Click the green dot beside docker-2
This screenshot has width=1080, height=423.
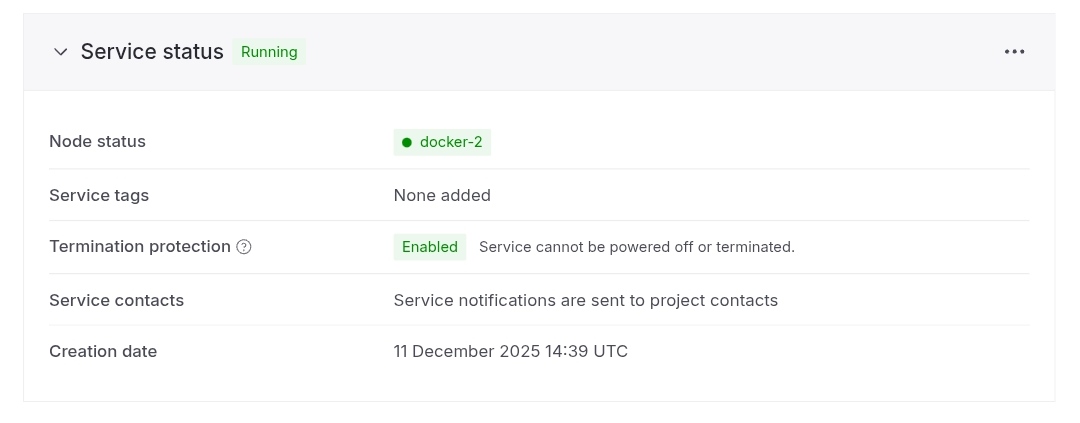[x=407, y=143]
